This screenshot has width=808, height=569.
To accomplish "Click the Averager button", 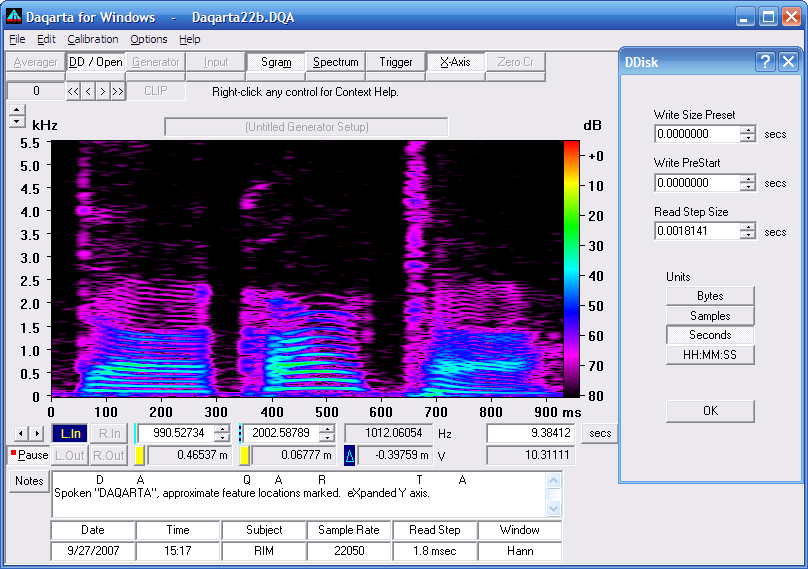I will point(36,62).
